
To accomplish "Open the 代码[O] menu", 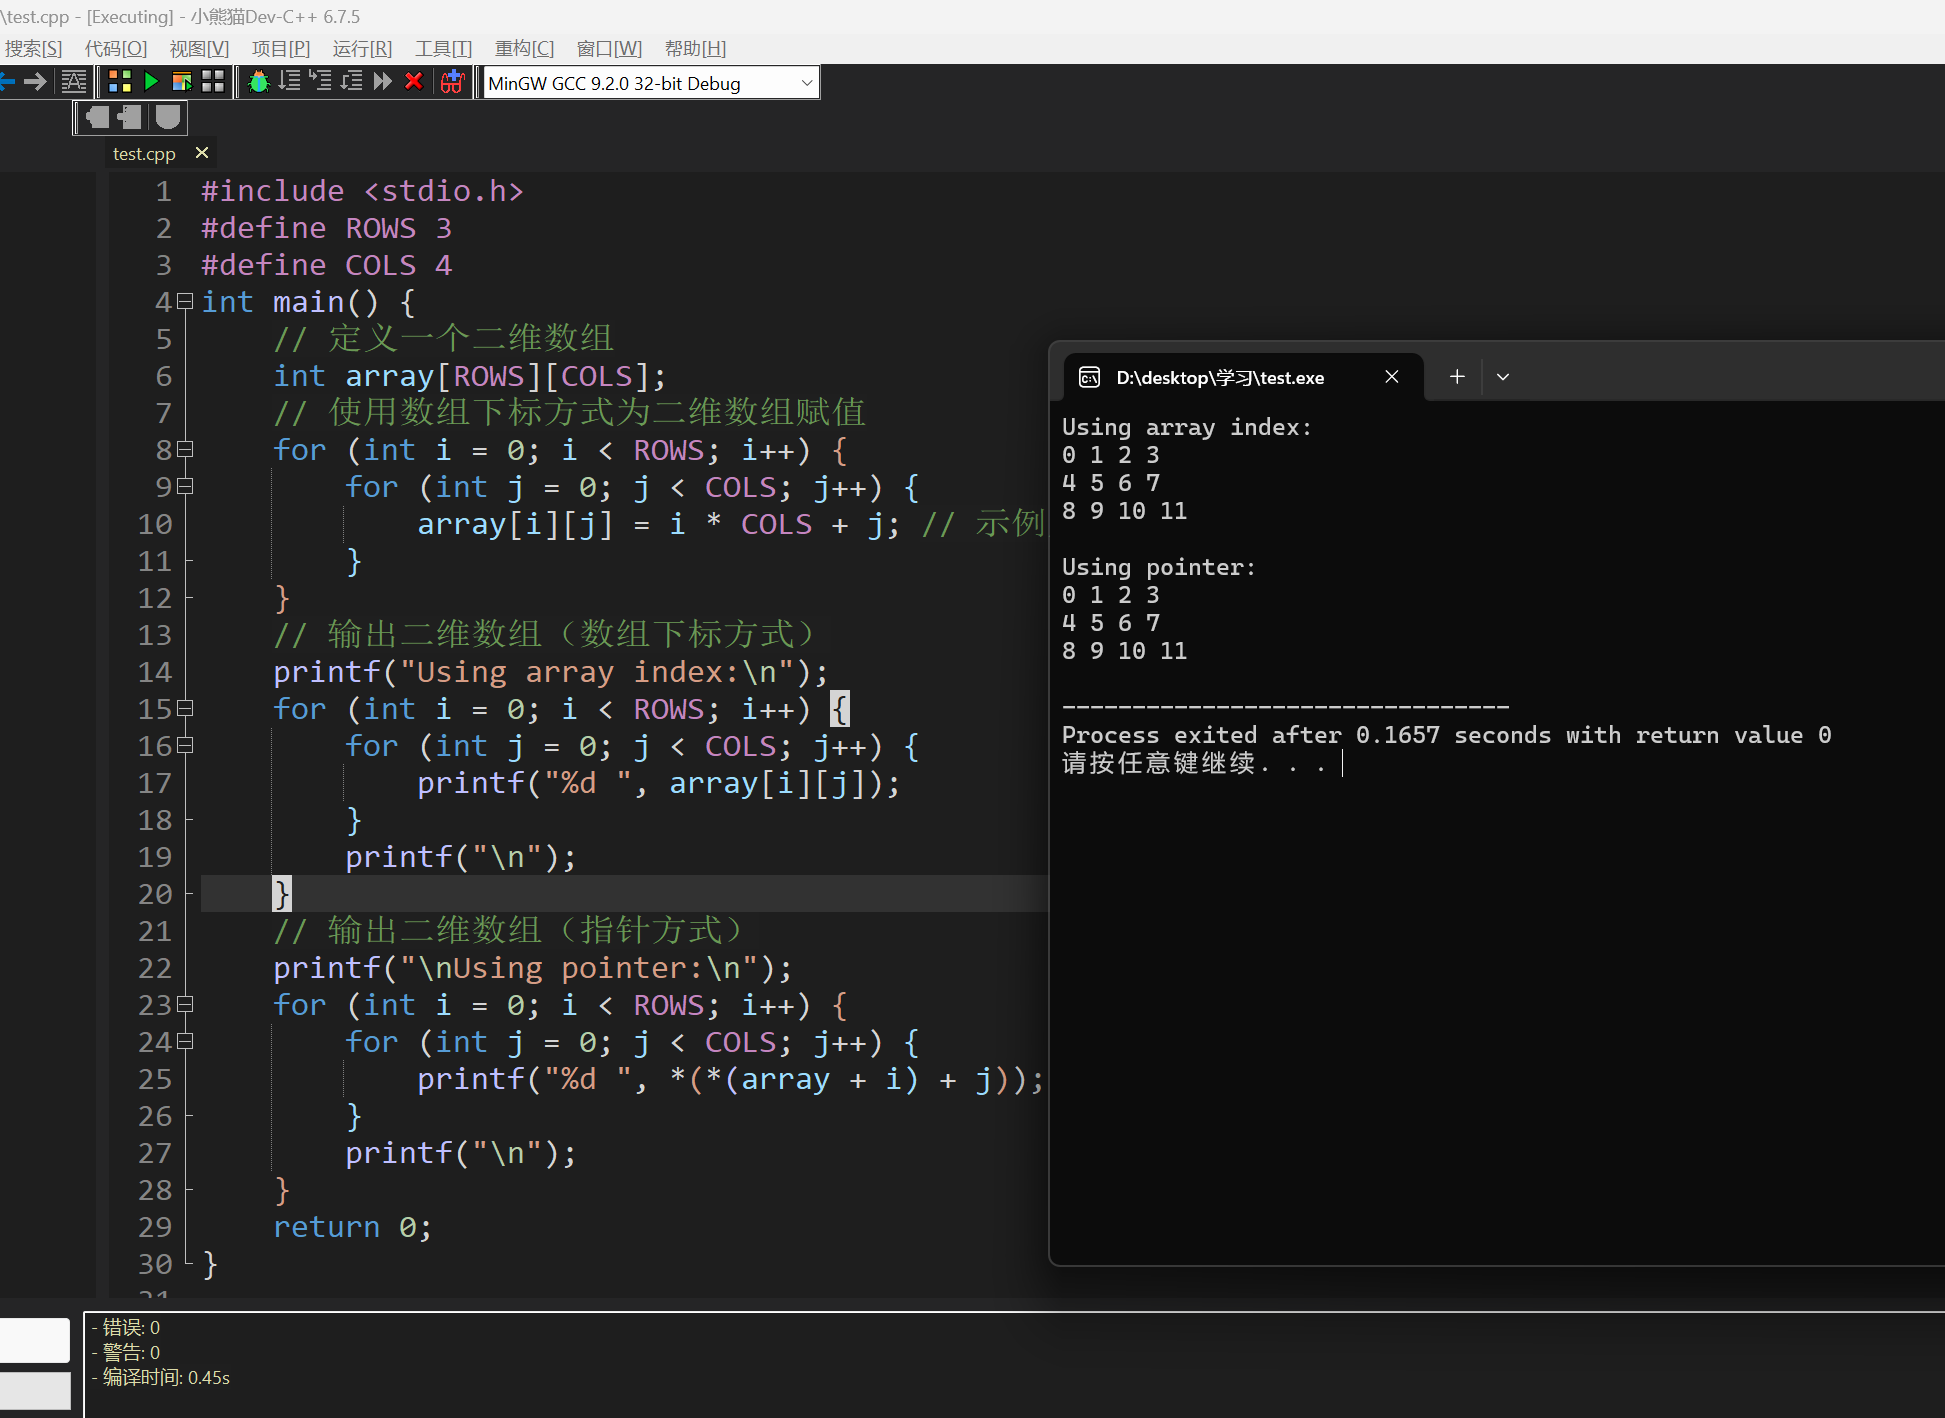I will (116, 49).
